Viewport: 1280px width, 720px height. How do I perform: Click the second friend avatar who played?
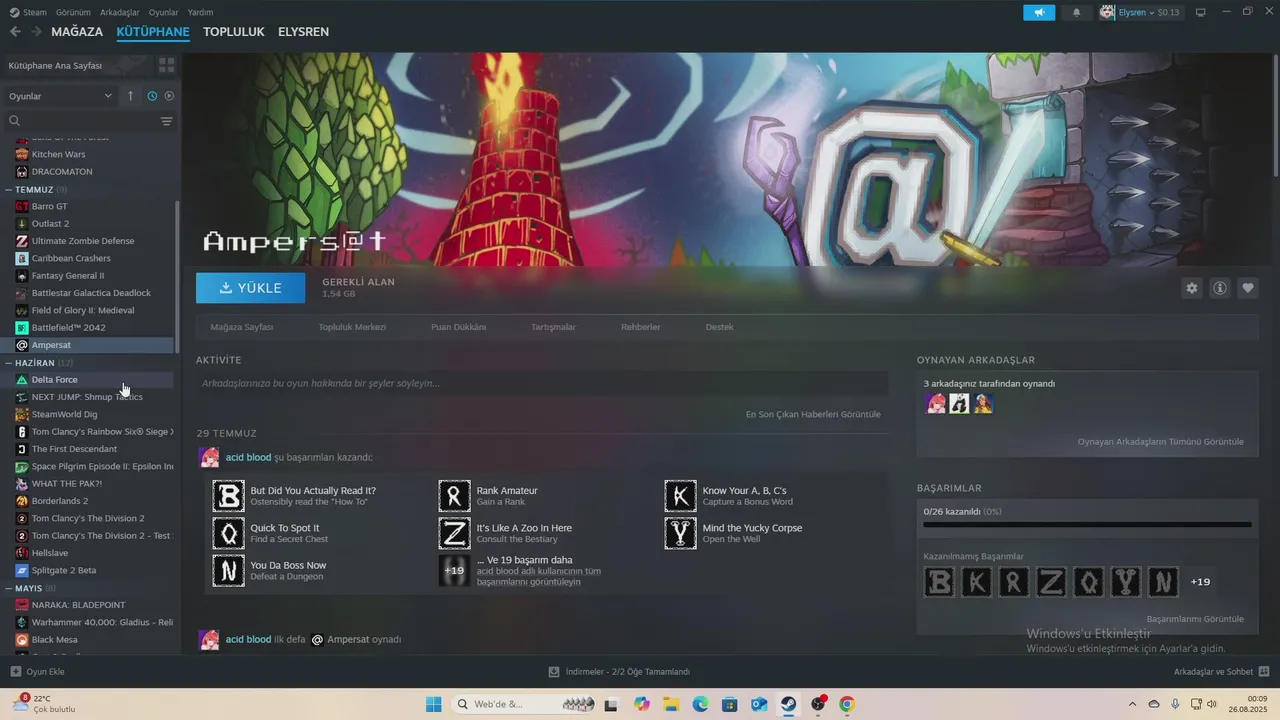point(959,404)
